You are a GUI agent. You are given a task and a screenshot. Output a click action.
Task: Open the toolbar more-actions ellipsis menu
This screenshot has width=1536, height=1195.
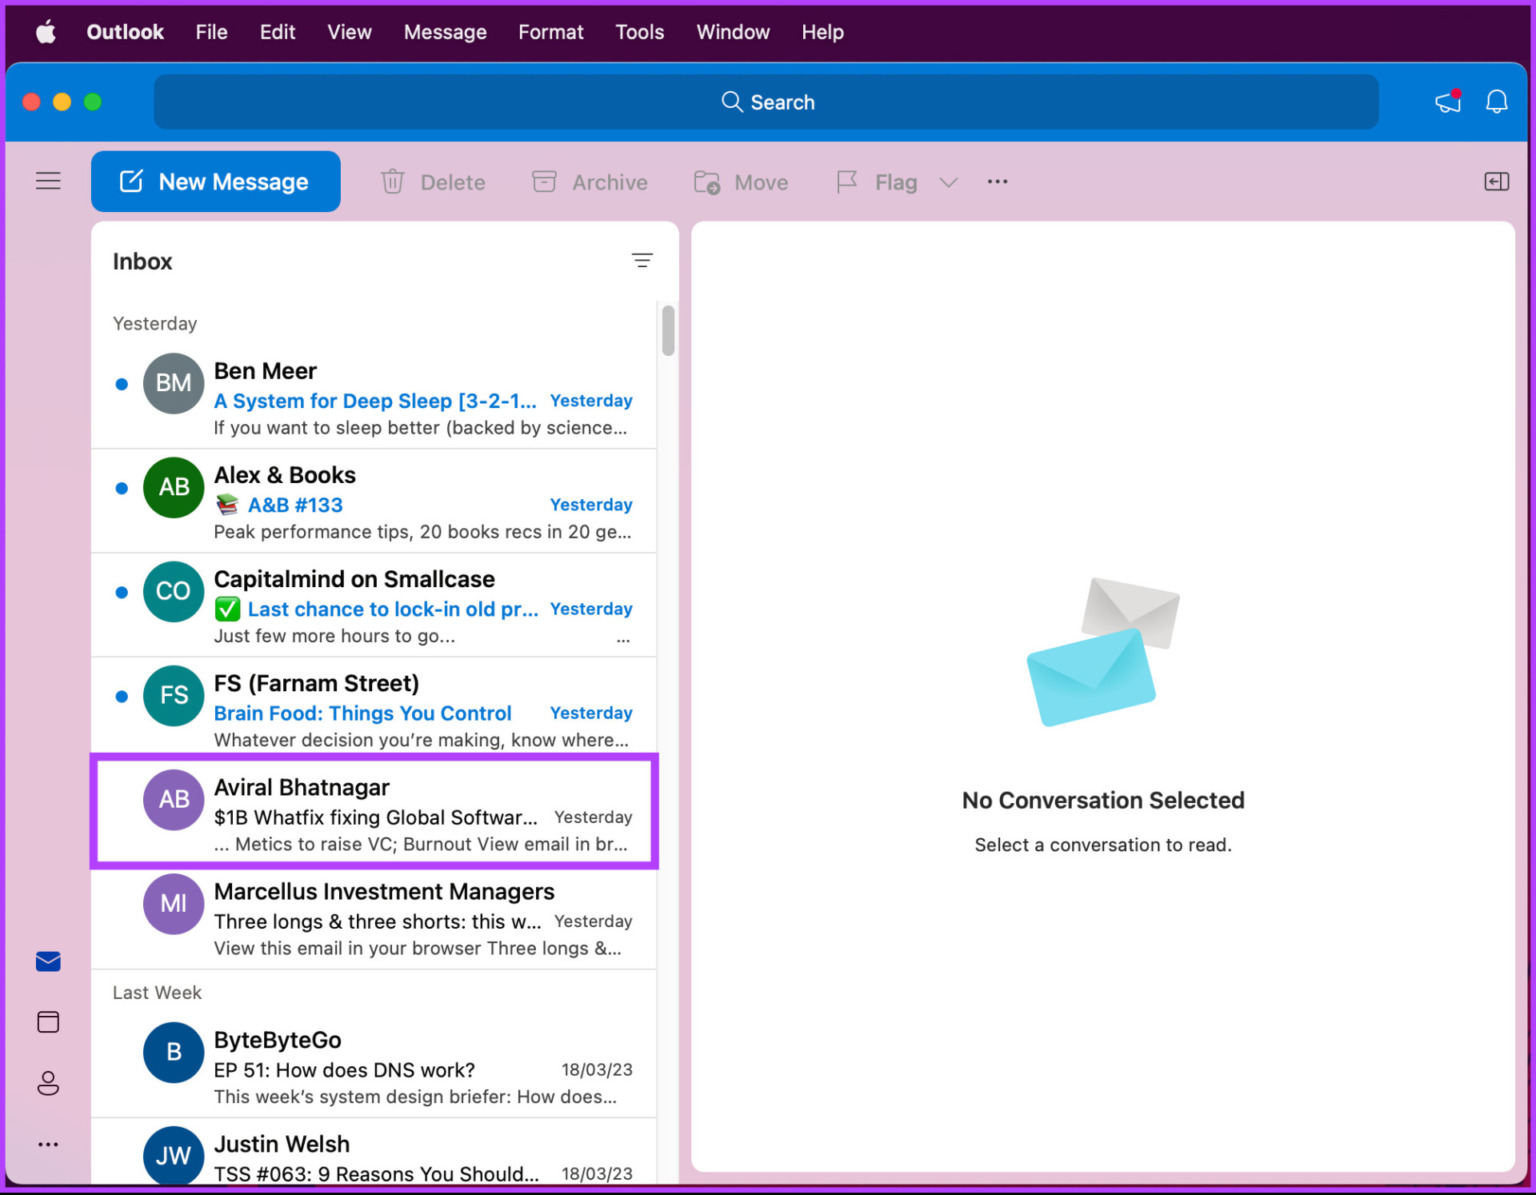point(997,181)
